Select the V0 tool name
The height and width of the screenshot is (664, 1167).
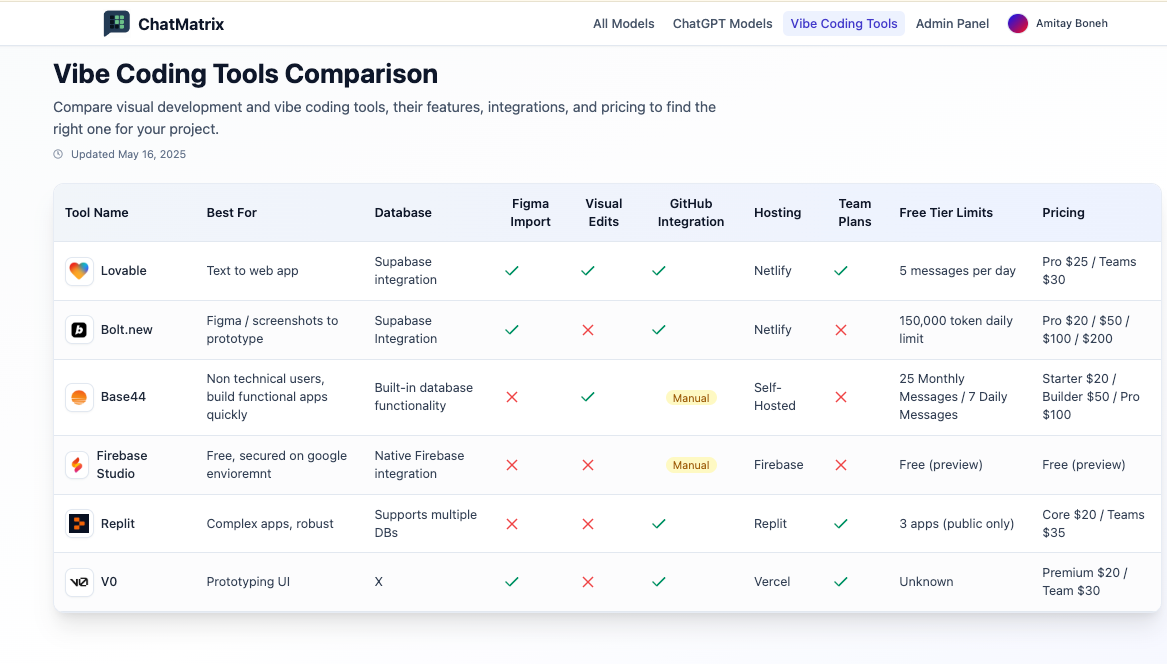click(109, 582)
